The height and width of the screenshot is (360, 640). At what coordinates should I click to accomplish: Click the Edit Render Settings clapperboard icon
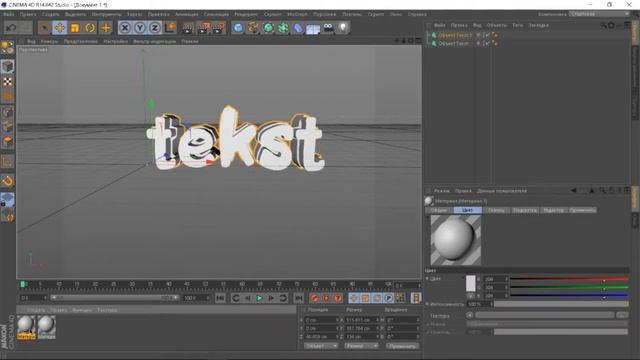point(218,28)
